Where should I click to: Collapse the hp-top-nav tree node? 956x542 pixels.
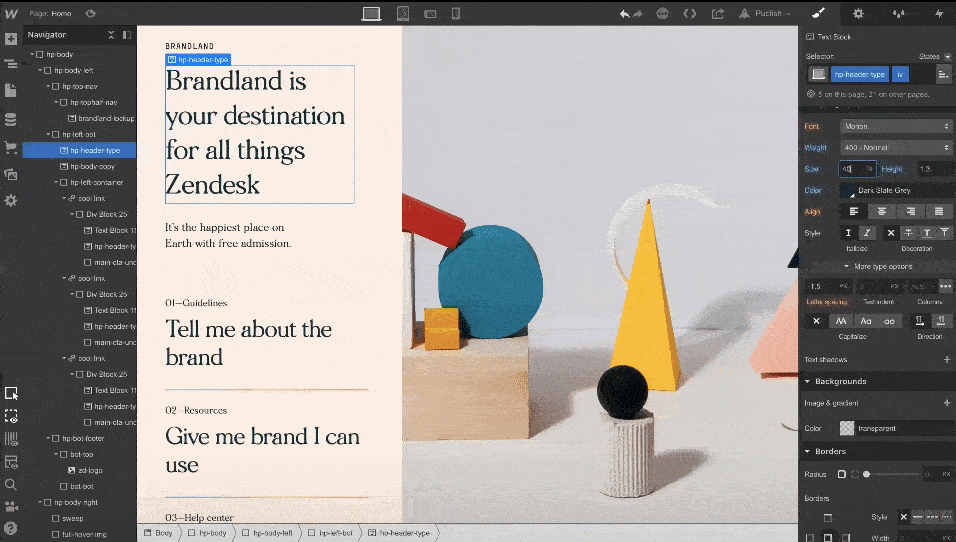48,87
